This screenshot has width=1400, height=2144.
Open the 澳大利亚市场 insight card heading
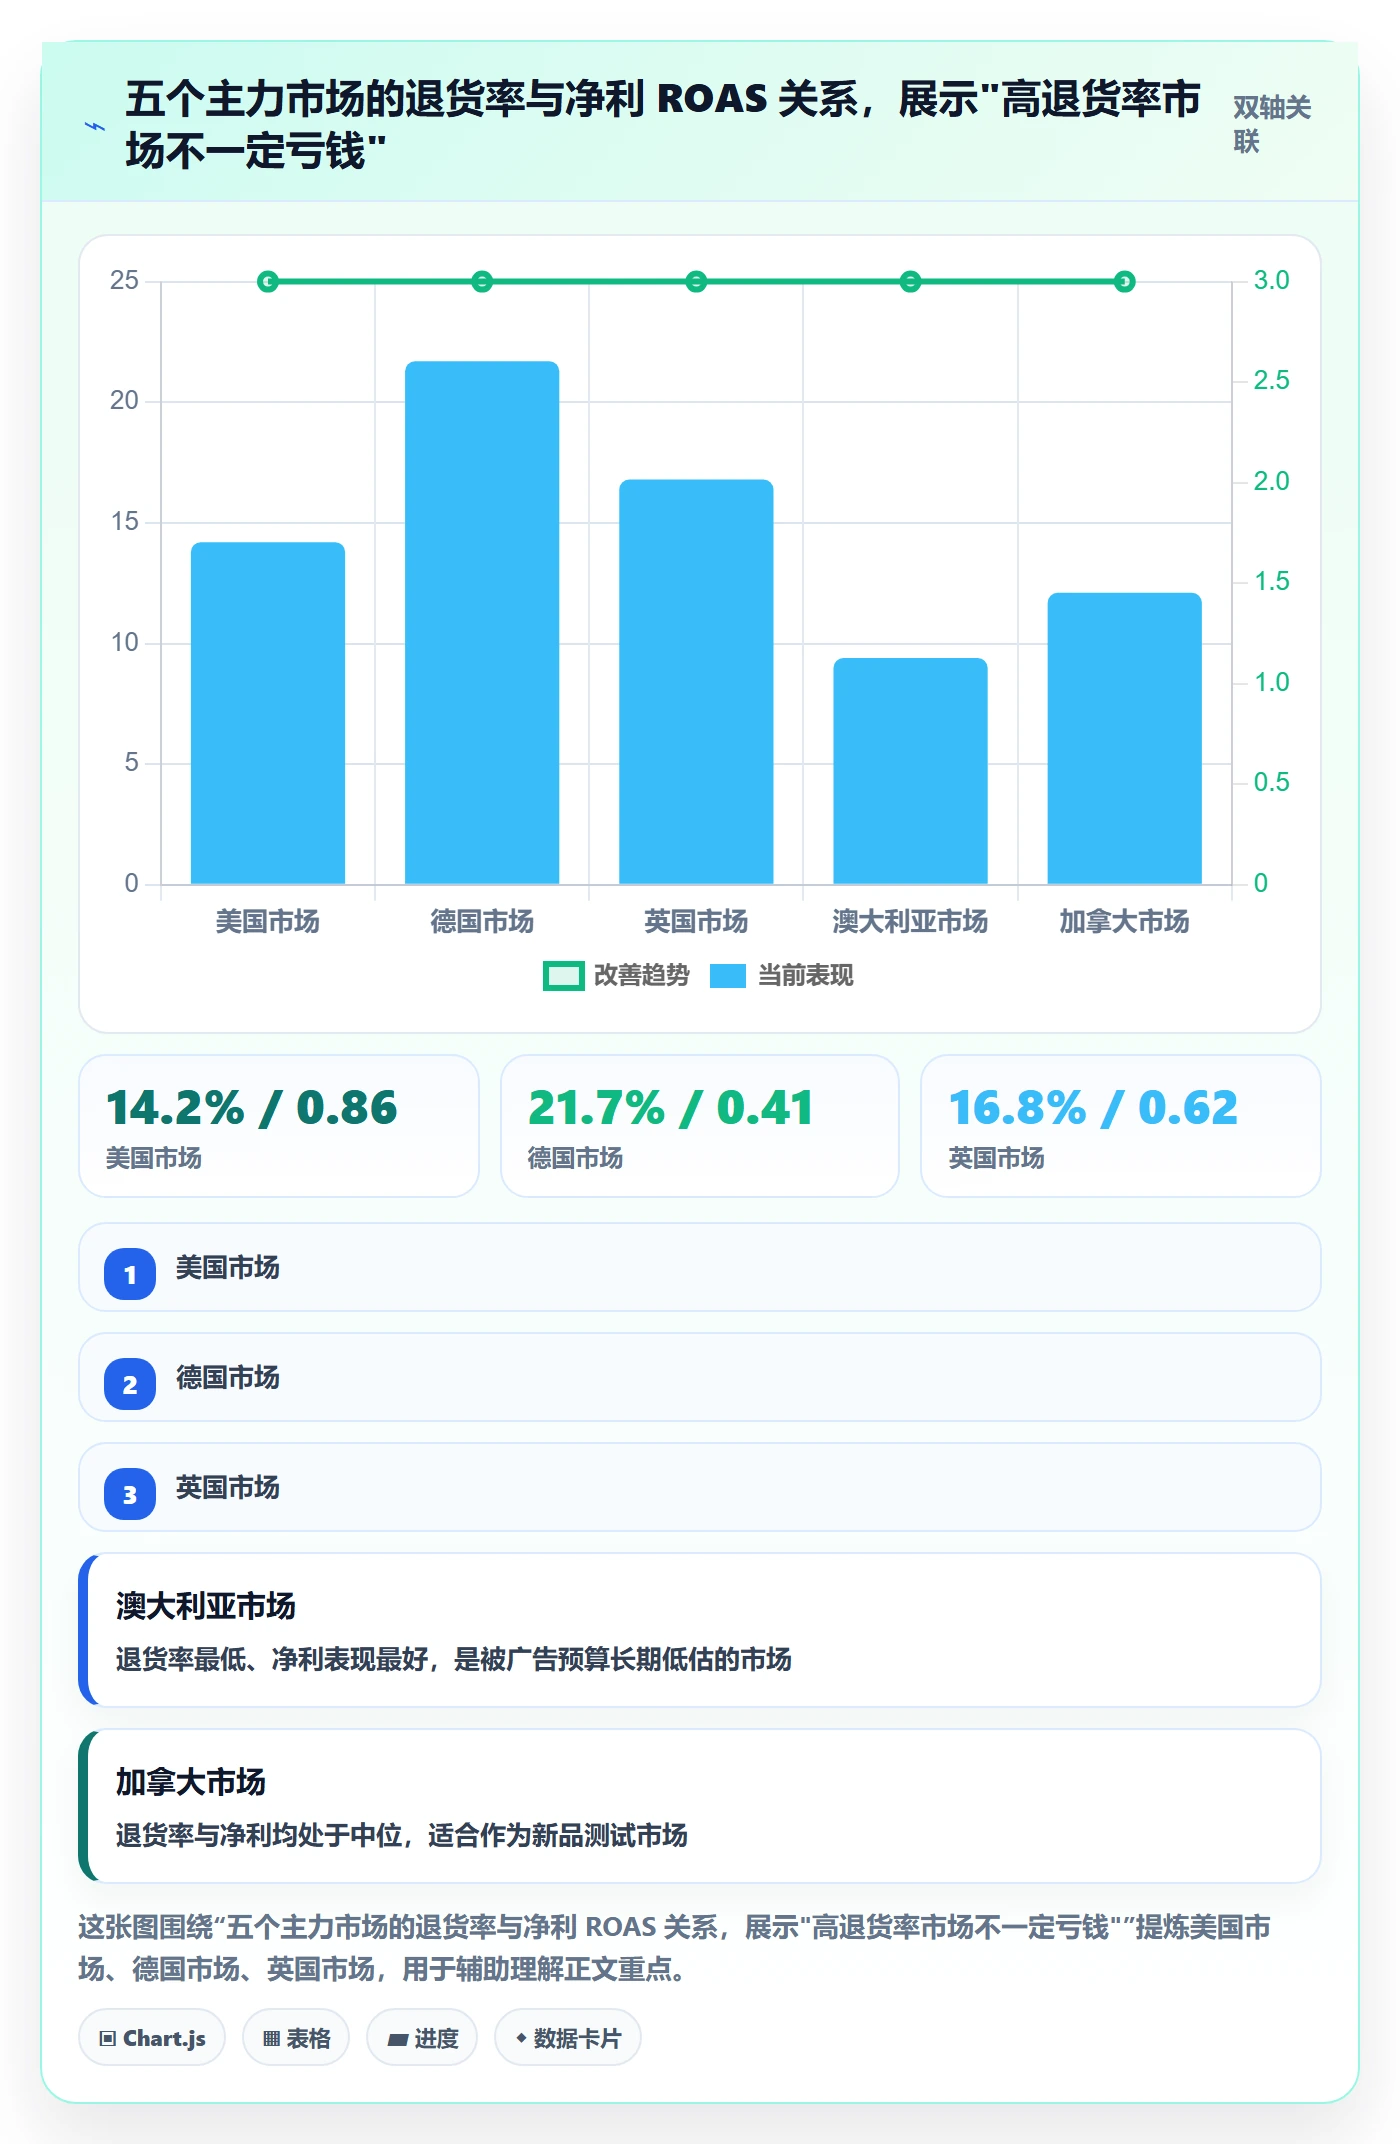click(x=206, y=1606)
